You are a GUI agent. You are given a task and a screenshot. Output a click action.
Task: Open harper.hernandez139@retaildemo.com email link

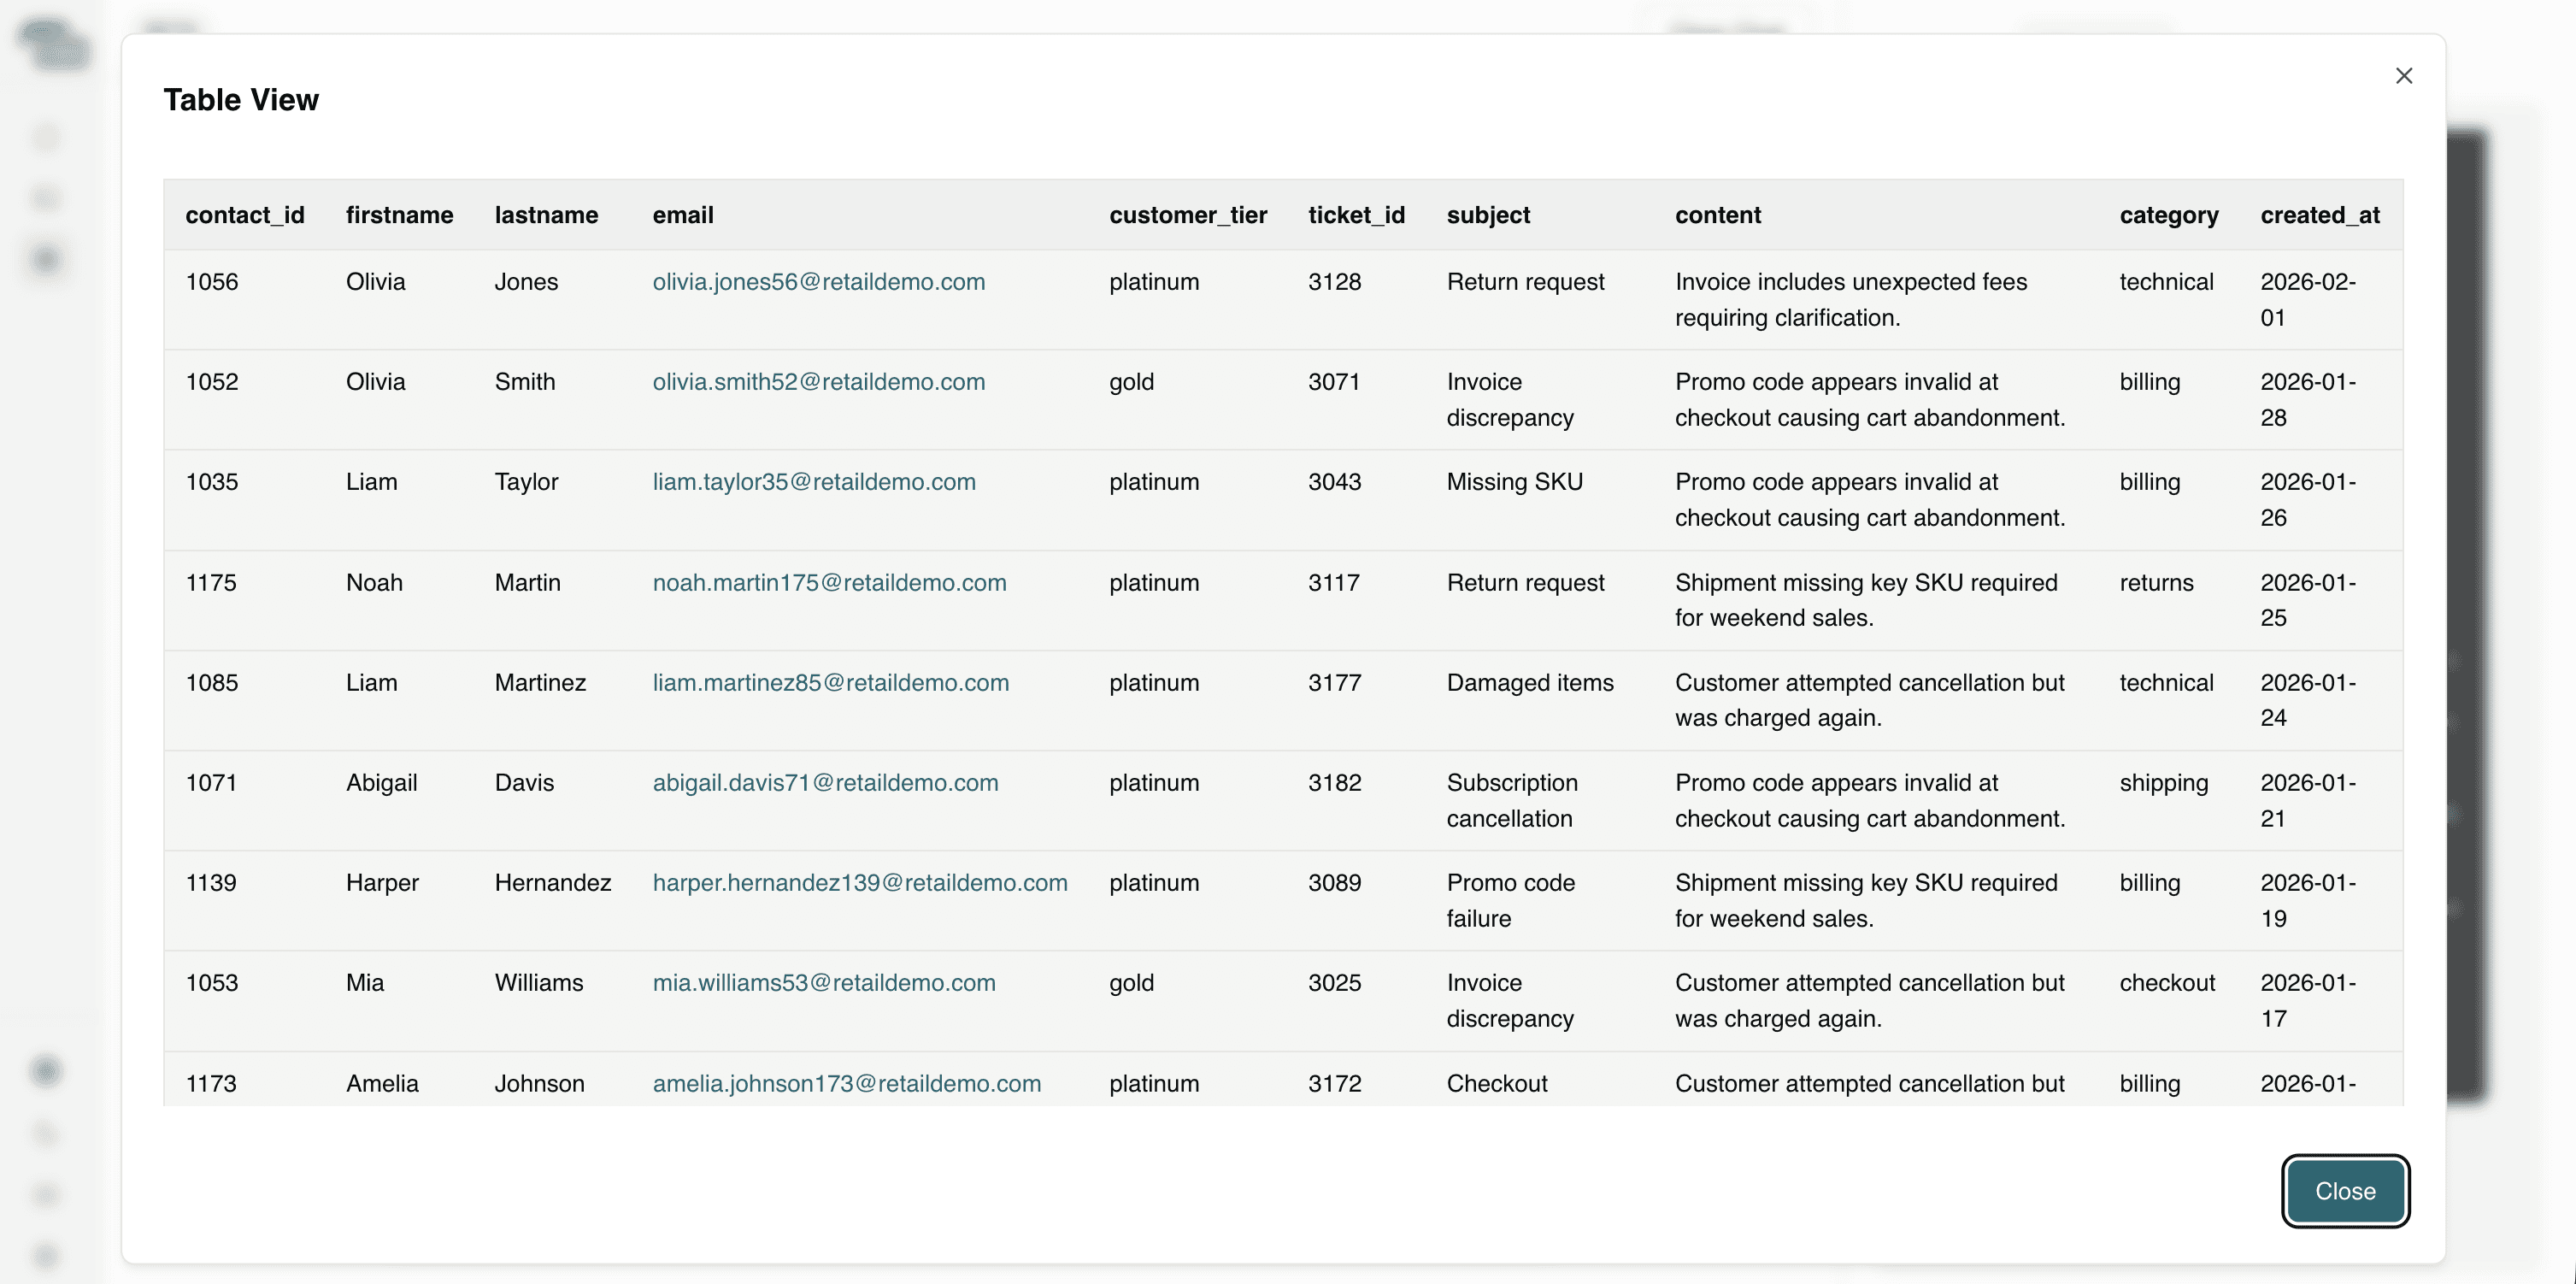tap(859, 883)
